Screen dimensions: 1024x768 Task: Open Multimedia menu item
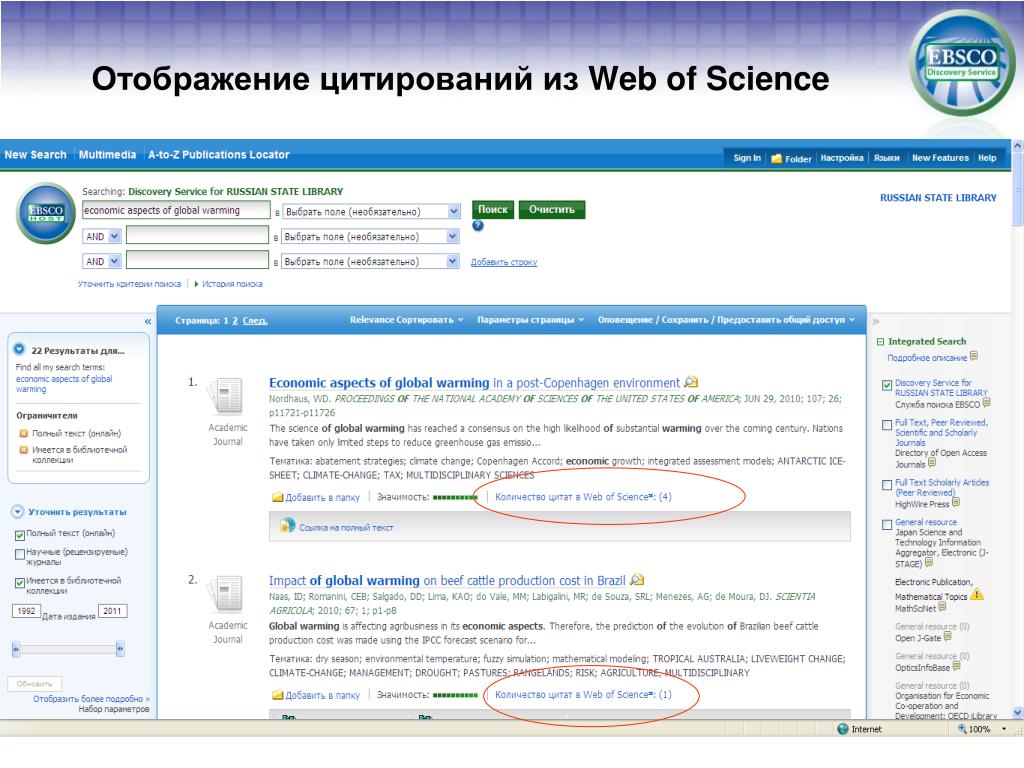tap(107, 155)
